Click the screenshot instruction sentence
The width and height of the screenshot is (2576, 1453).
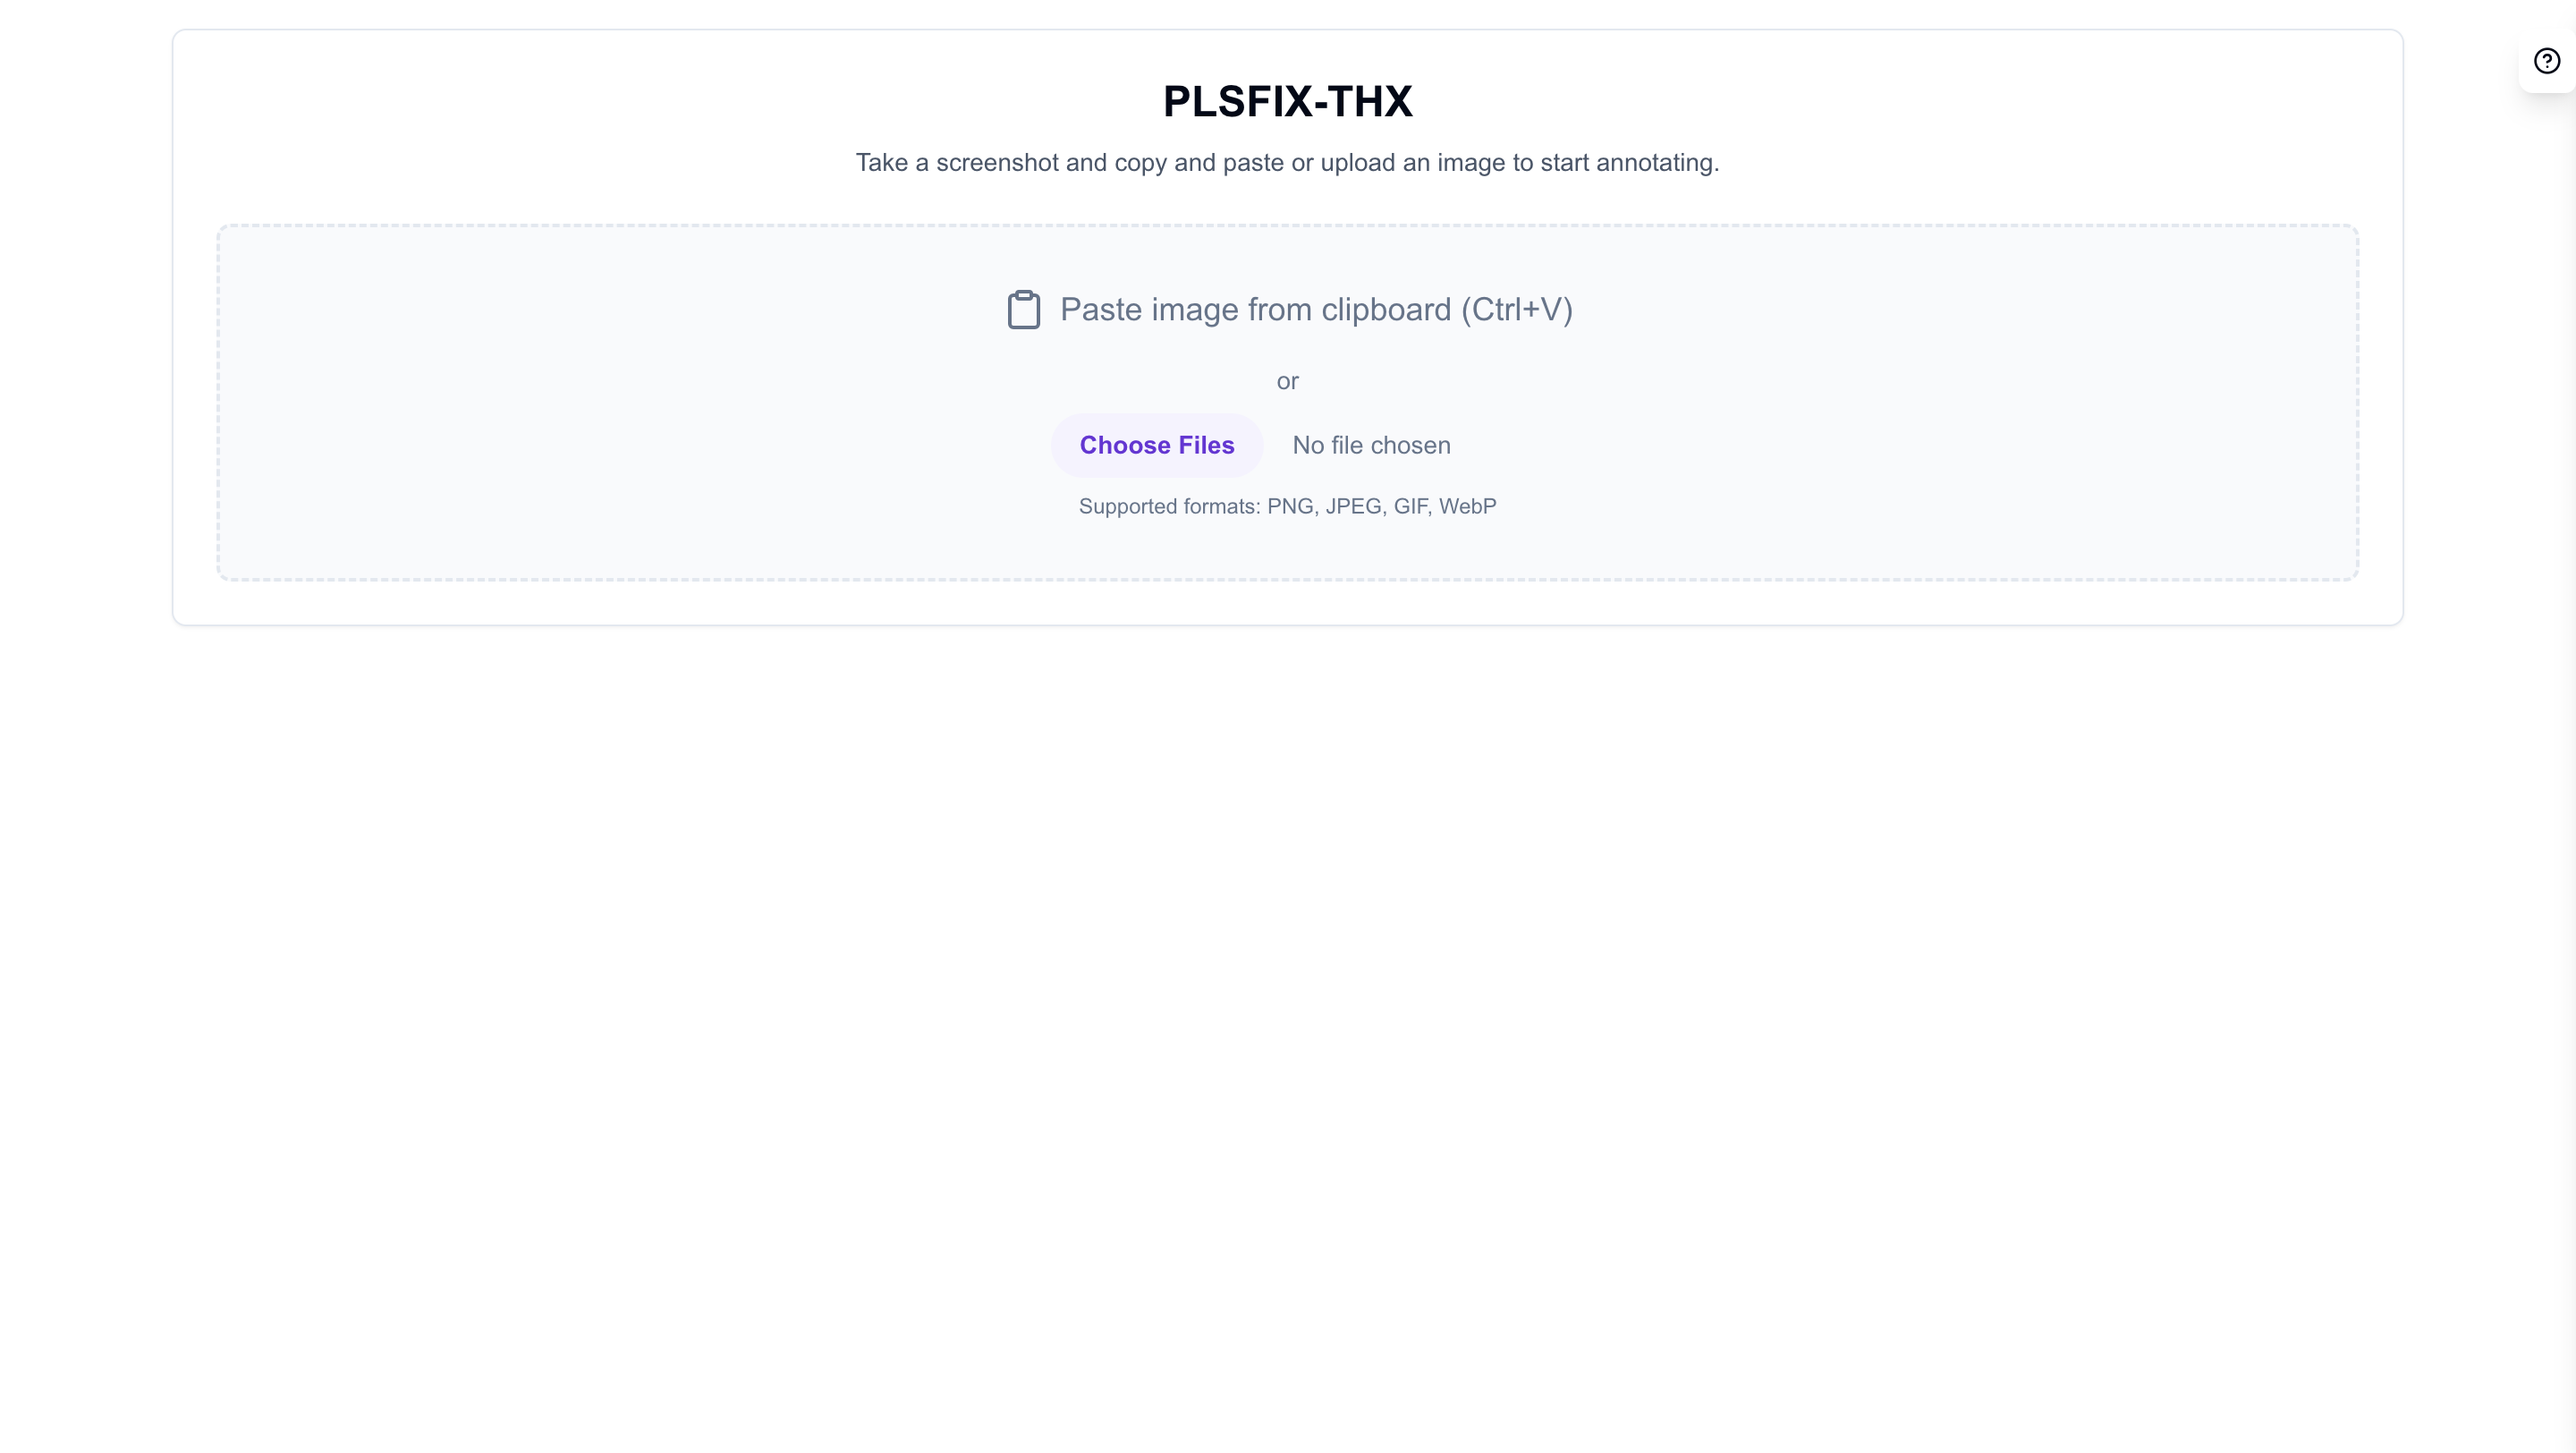click(1288, 162)
